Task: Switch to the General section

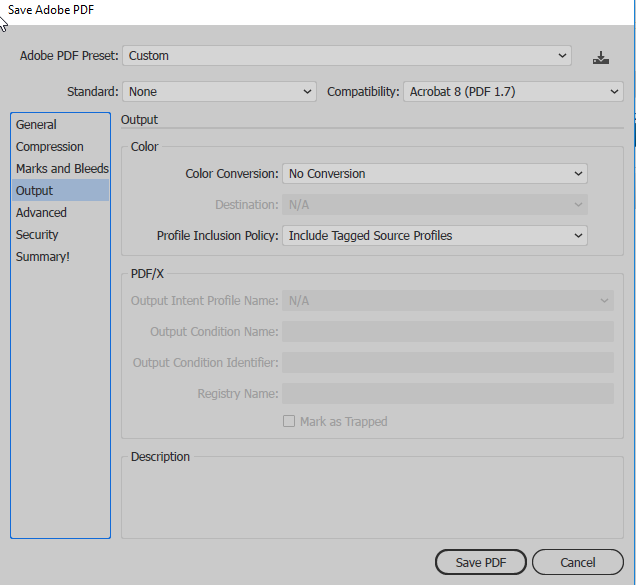Action: [60, 125]
